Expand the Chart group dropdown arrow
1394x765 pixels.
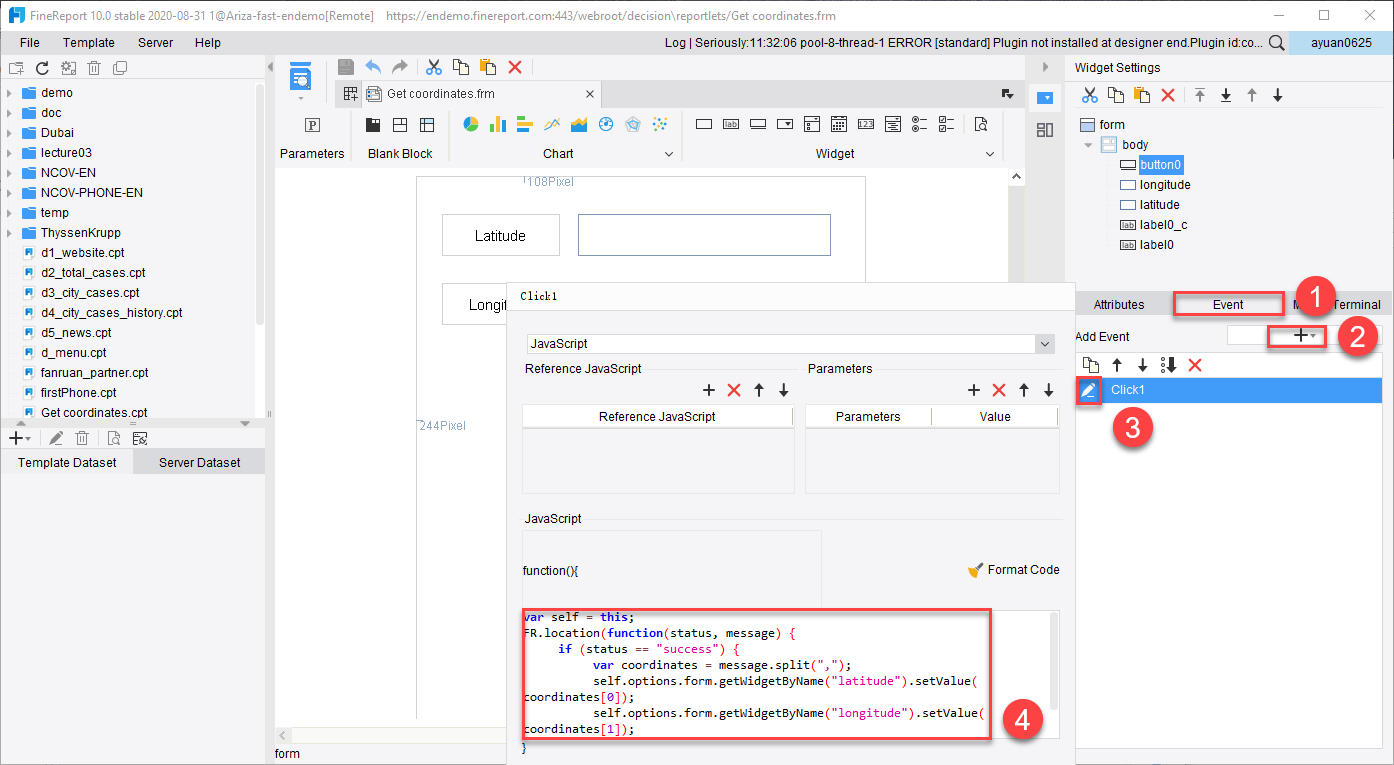(x=669, y=154)
